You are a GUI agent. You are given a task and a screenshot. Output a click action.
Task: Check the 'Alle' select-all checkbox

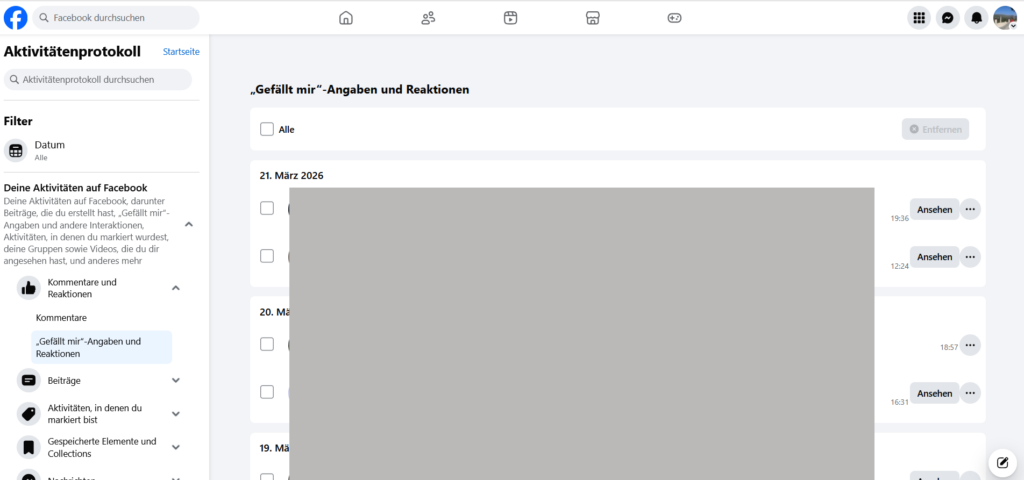(267, 129)
